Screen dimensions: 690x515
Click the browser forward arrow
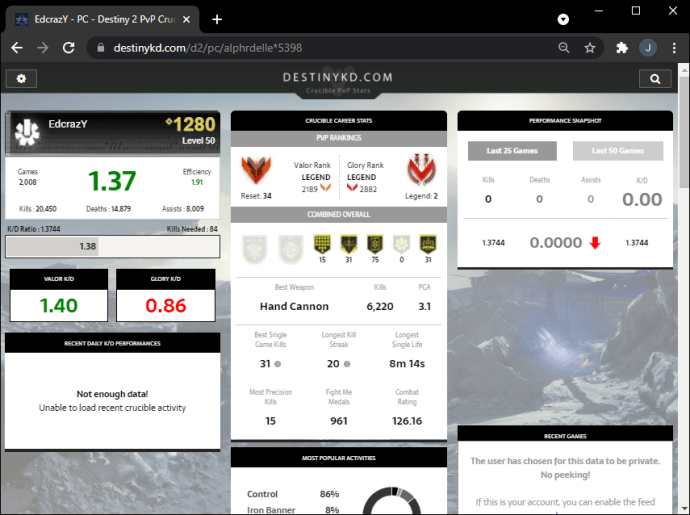(x=43, y=48)
